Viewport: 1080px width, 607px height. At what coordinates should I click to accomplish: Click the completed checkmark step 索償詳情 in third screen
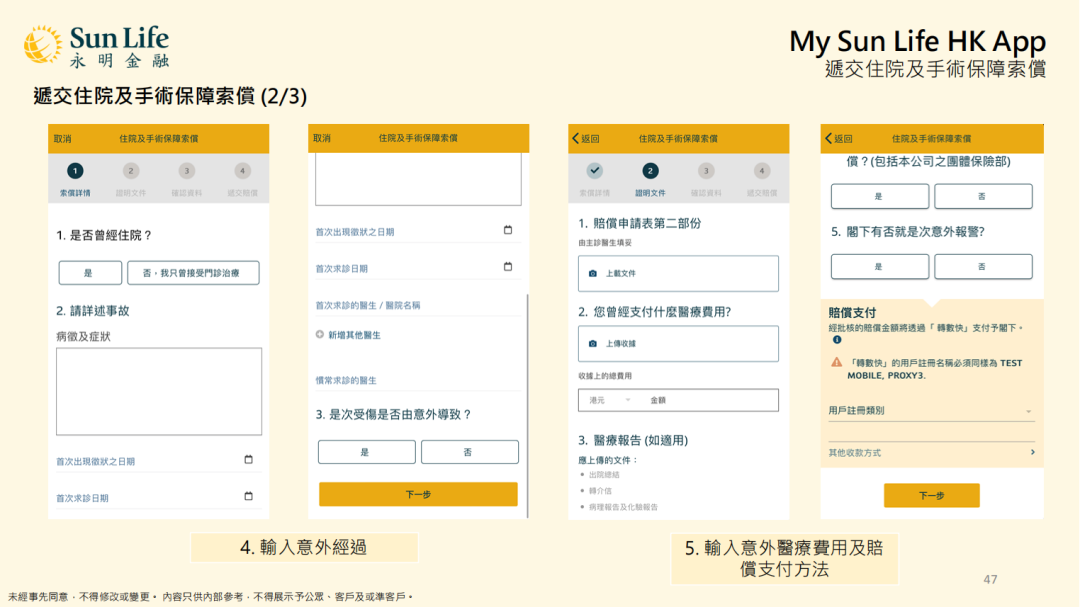point(594,170)
